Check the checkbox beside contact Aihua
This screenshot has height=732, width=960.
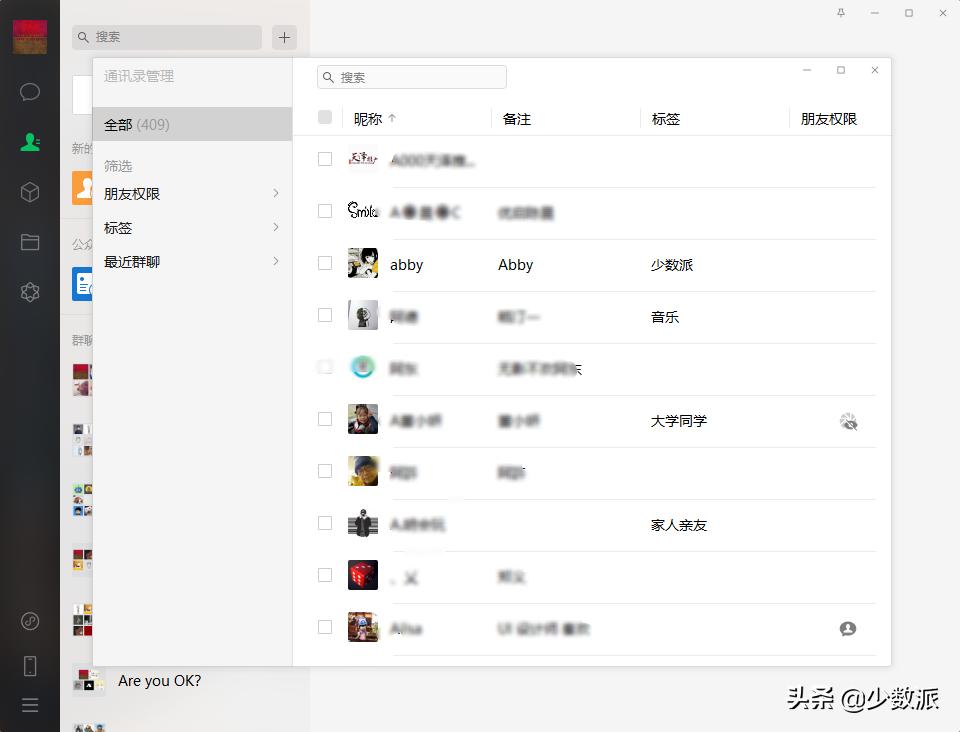pyautogui.click(x=325, y=627)
